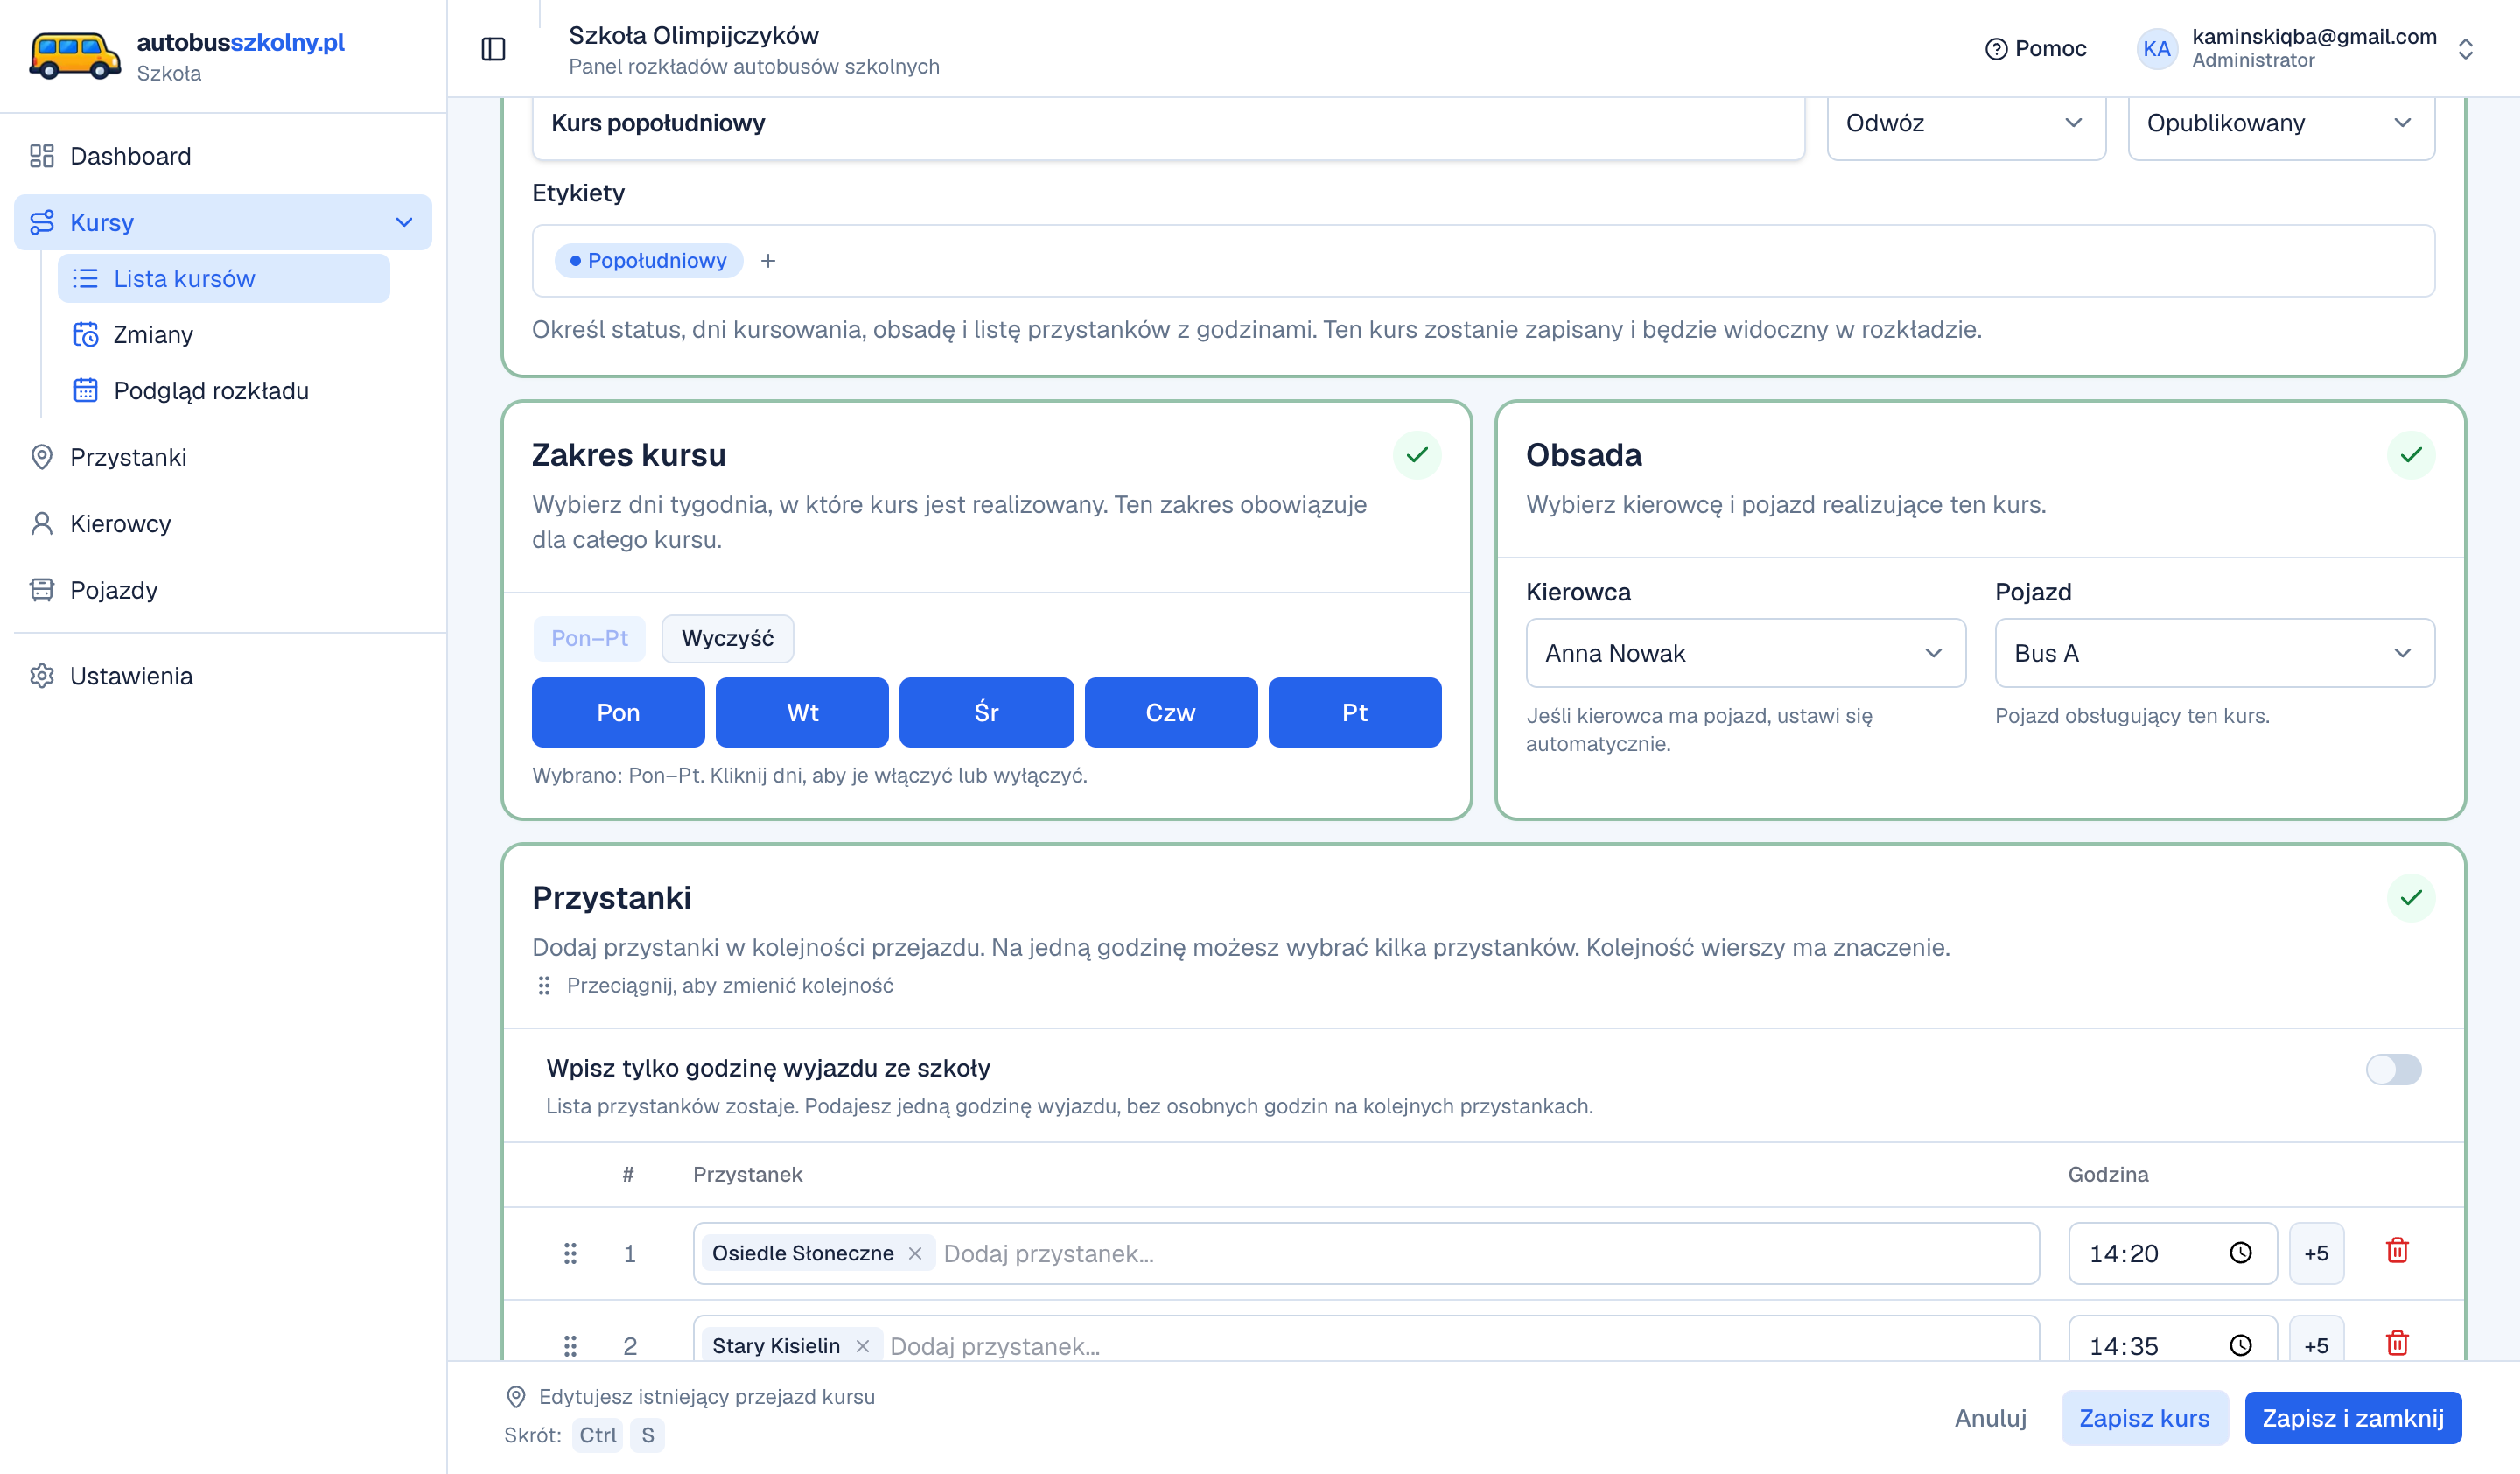Delete stop row 2 Stary Kisielin
This screenshot has width=2520, height=1474.
(2397, 1343)
